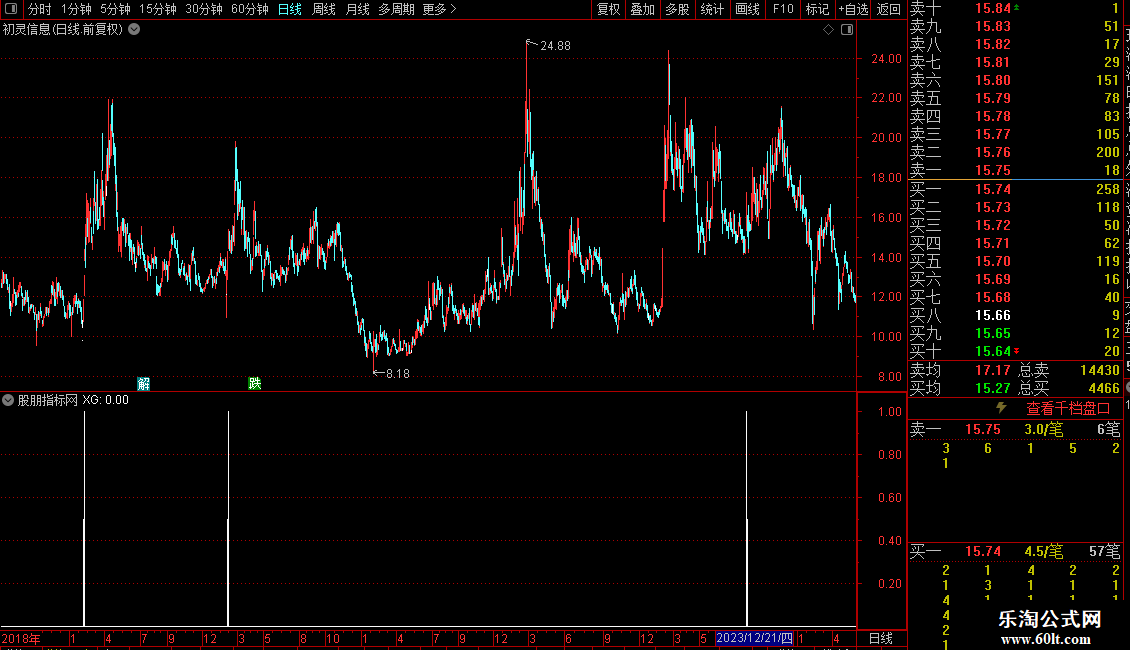1130x650 pixels.
Task: Click the XG: 0.00 indicator value
Action: pos(105,400)
